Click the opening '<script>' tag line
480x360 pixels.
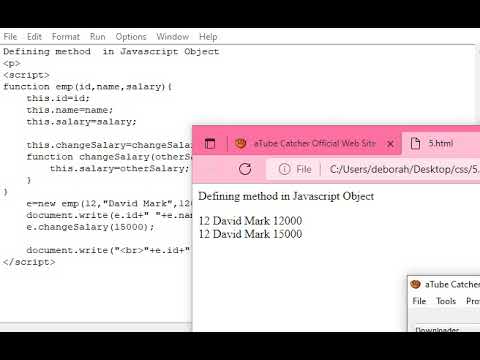click(26, 75)
